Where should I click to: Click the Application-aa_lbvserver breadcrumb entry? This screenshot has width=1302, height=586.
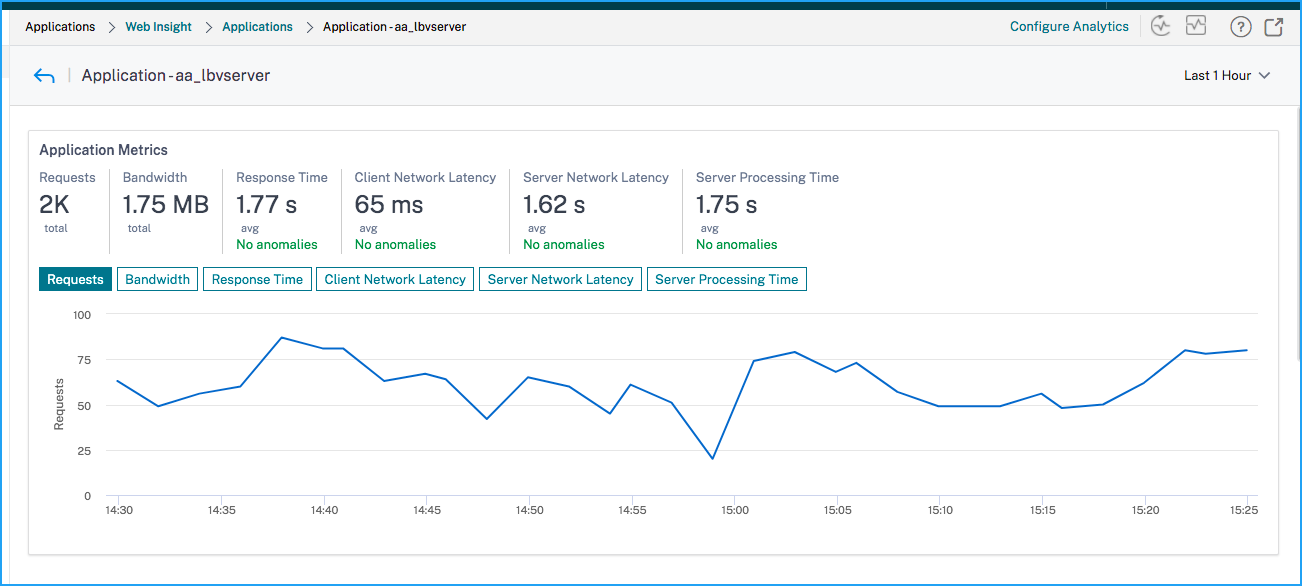point(394,27)
